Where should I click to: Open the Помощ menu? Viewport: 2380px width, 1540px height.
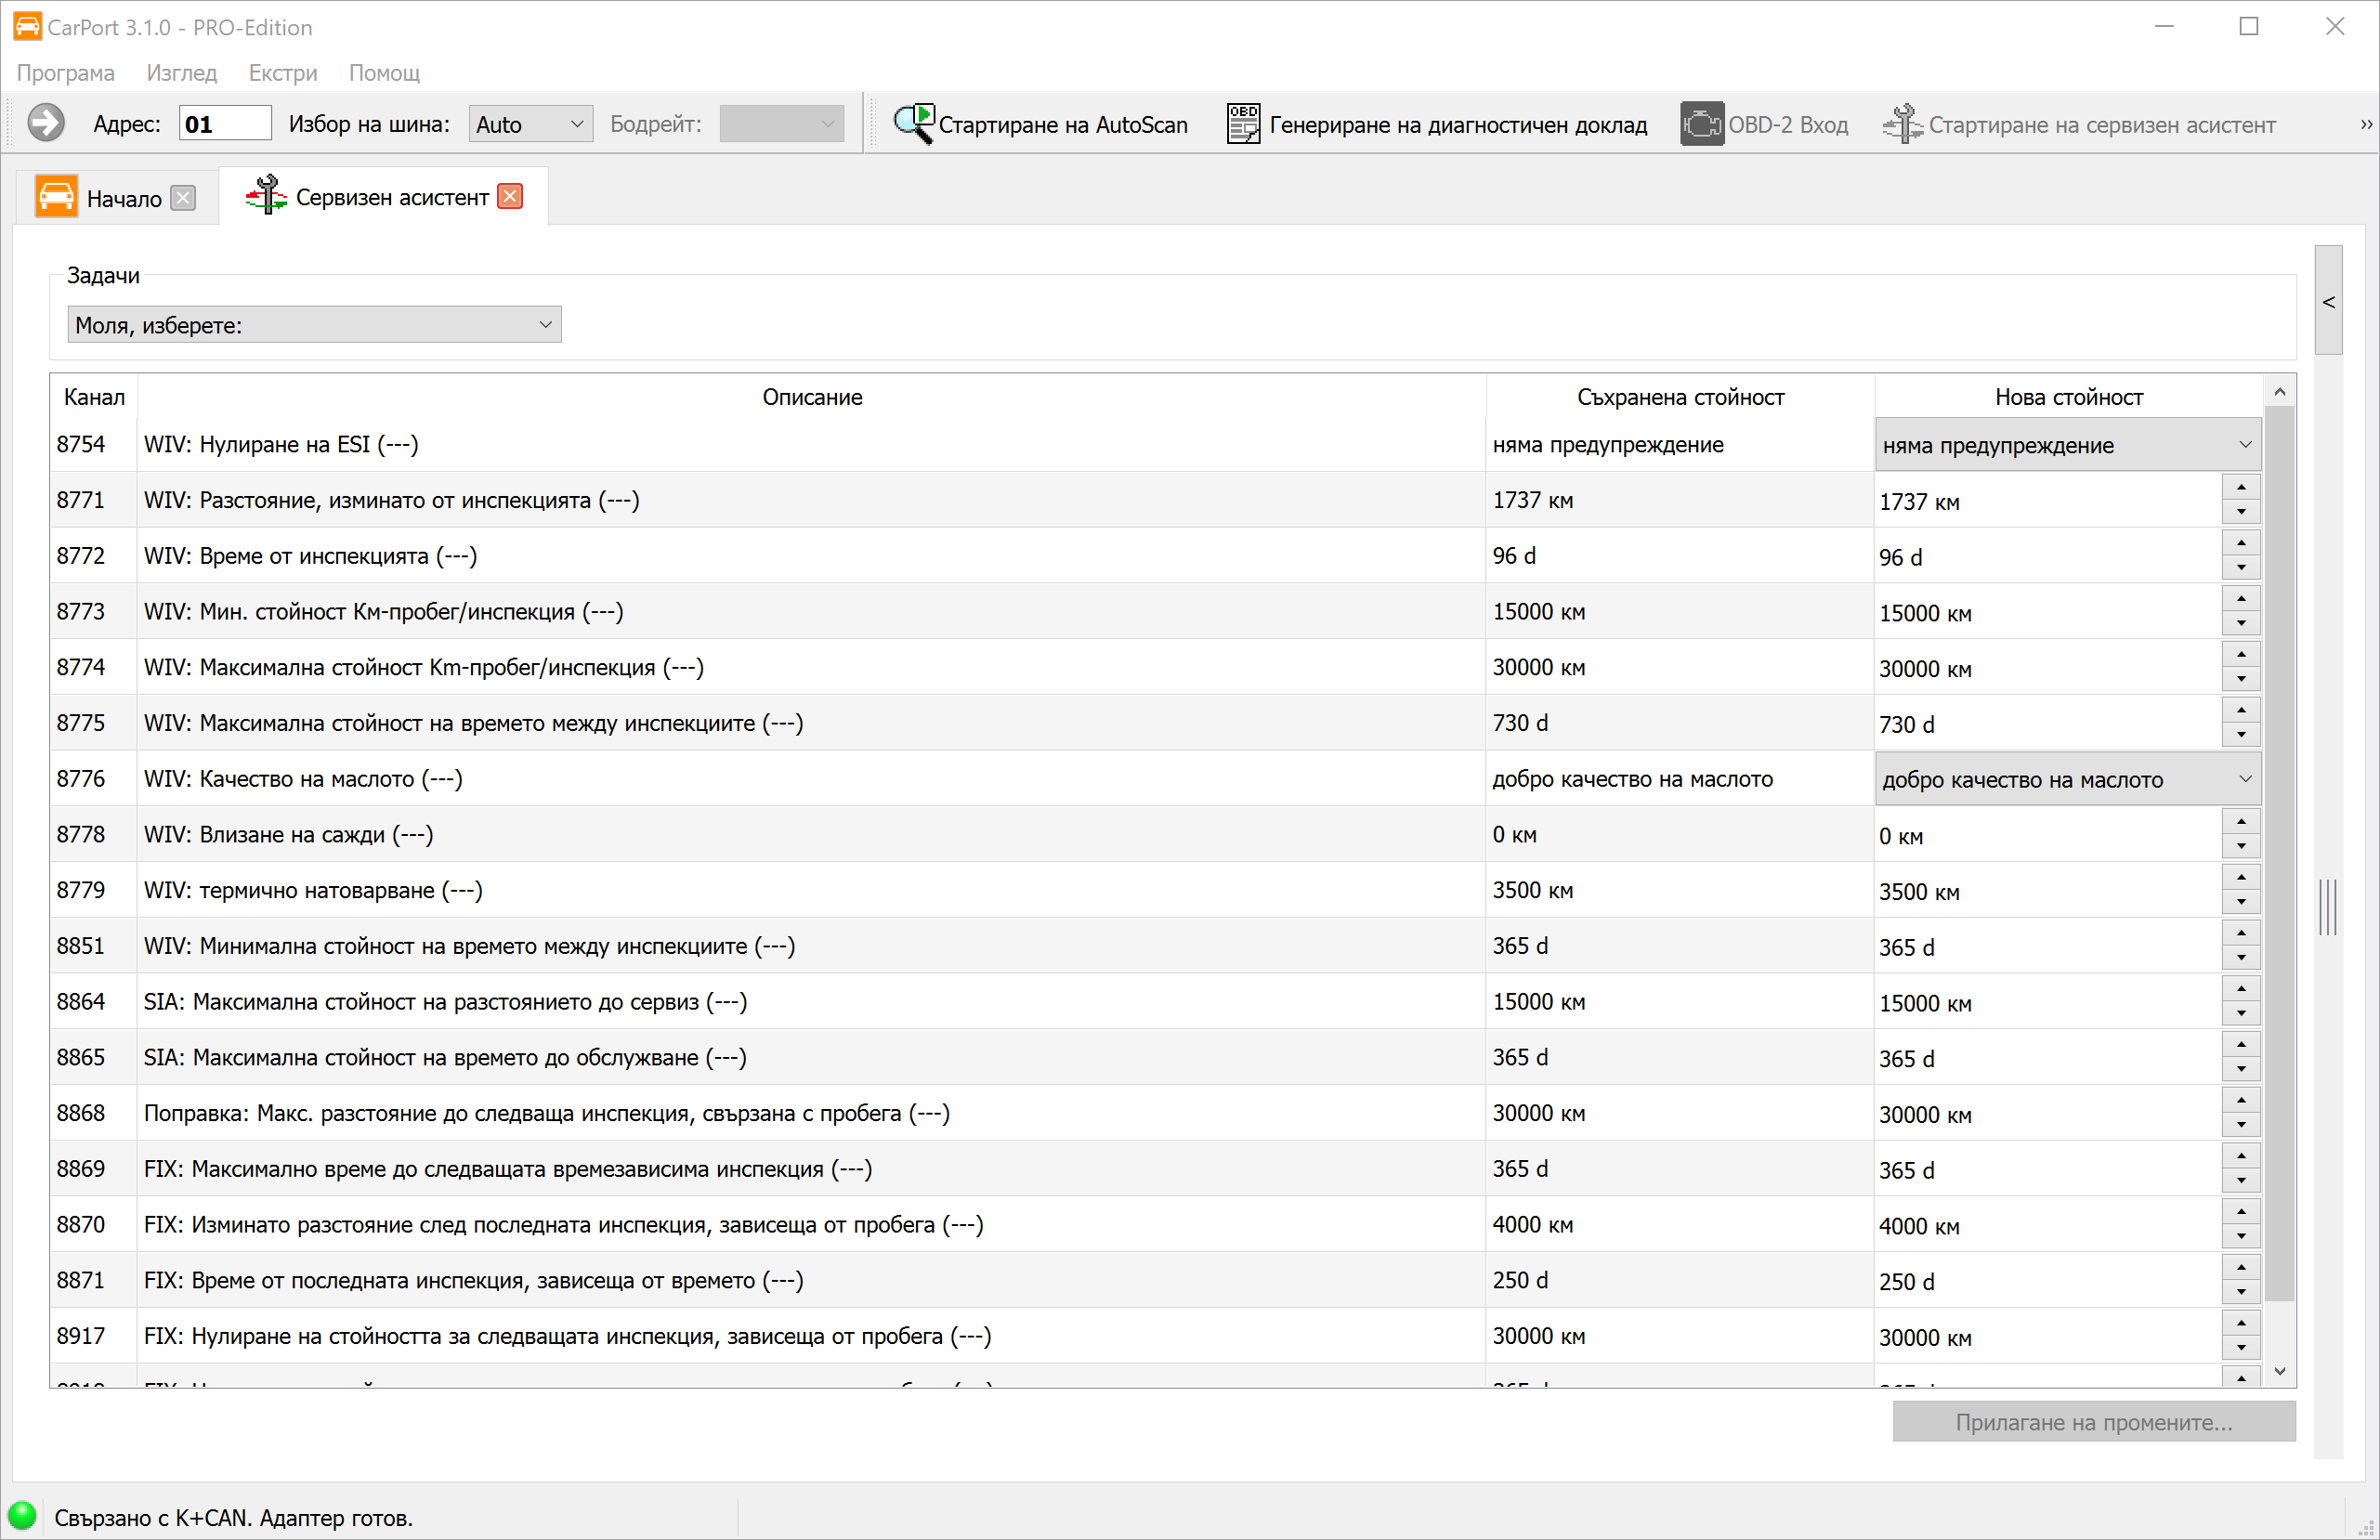click(x=384, y=73)
